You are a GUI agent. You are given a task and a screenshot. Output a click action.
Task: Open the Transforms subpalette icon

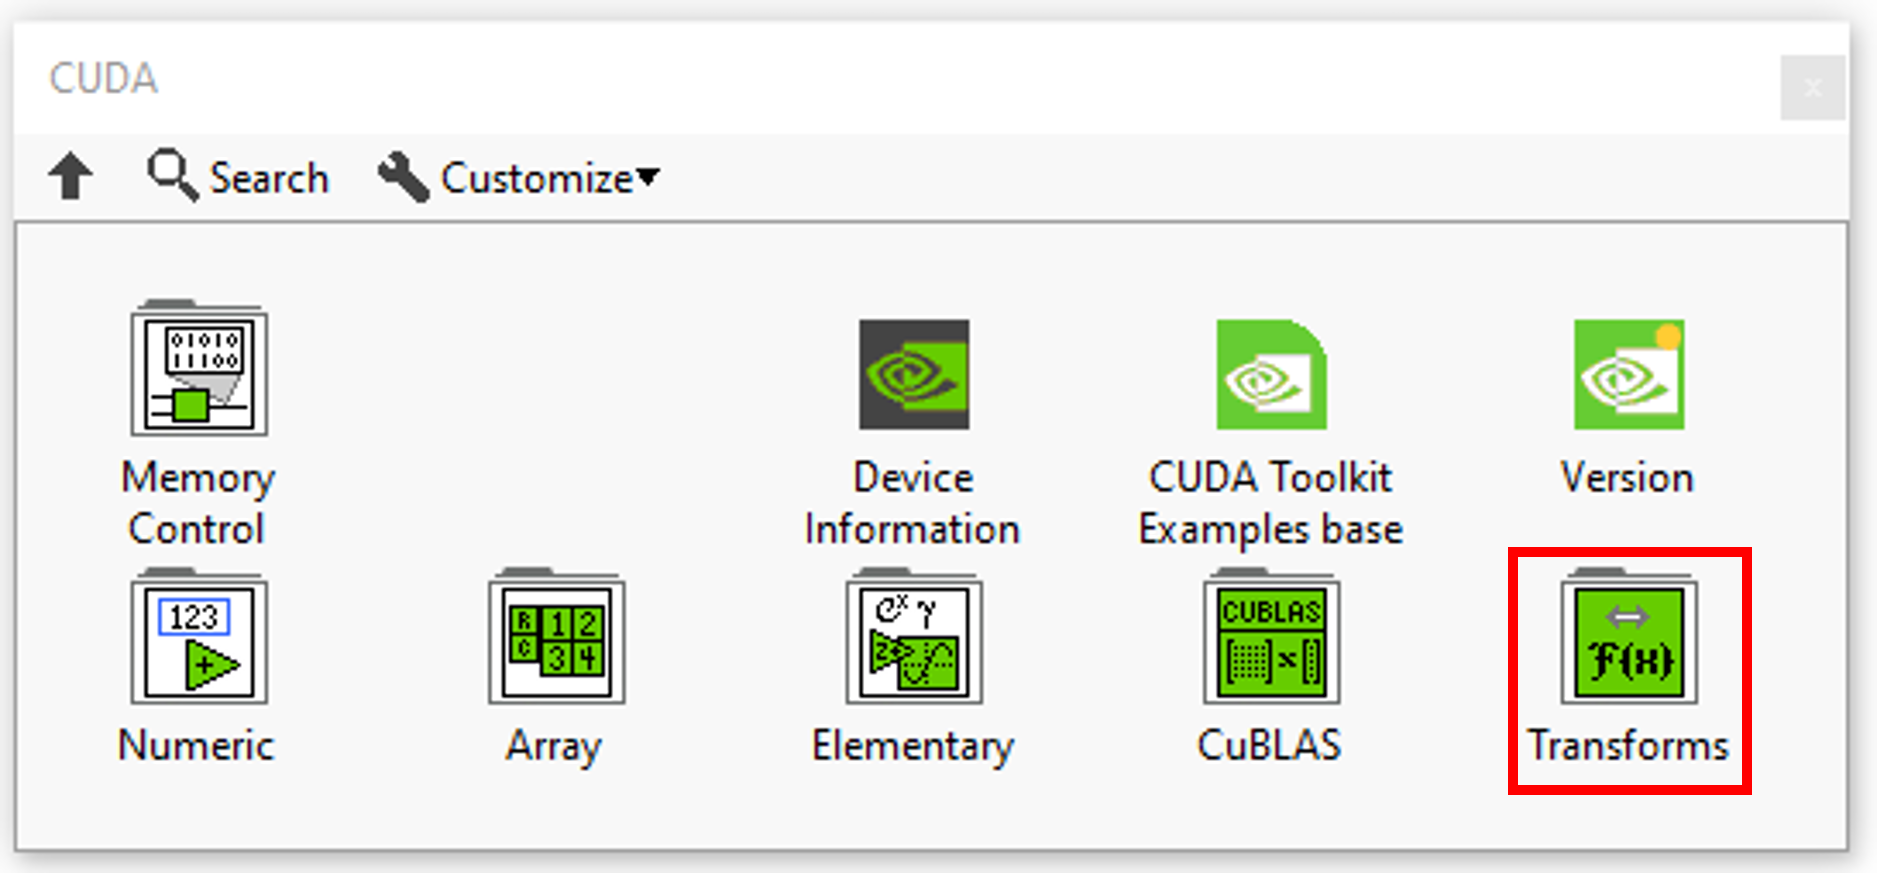click(1628, 641)
